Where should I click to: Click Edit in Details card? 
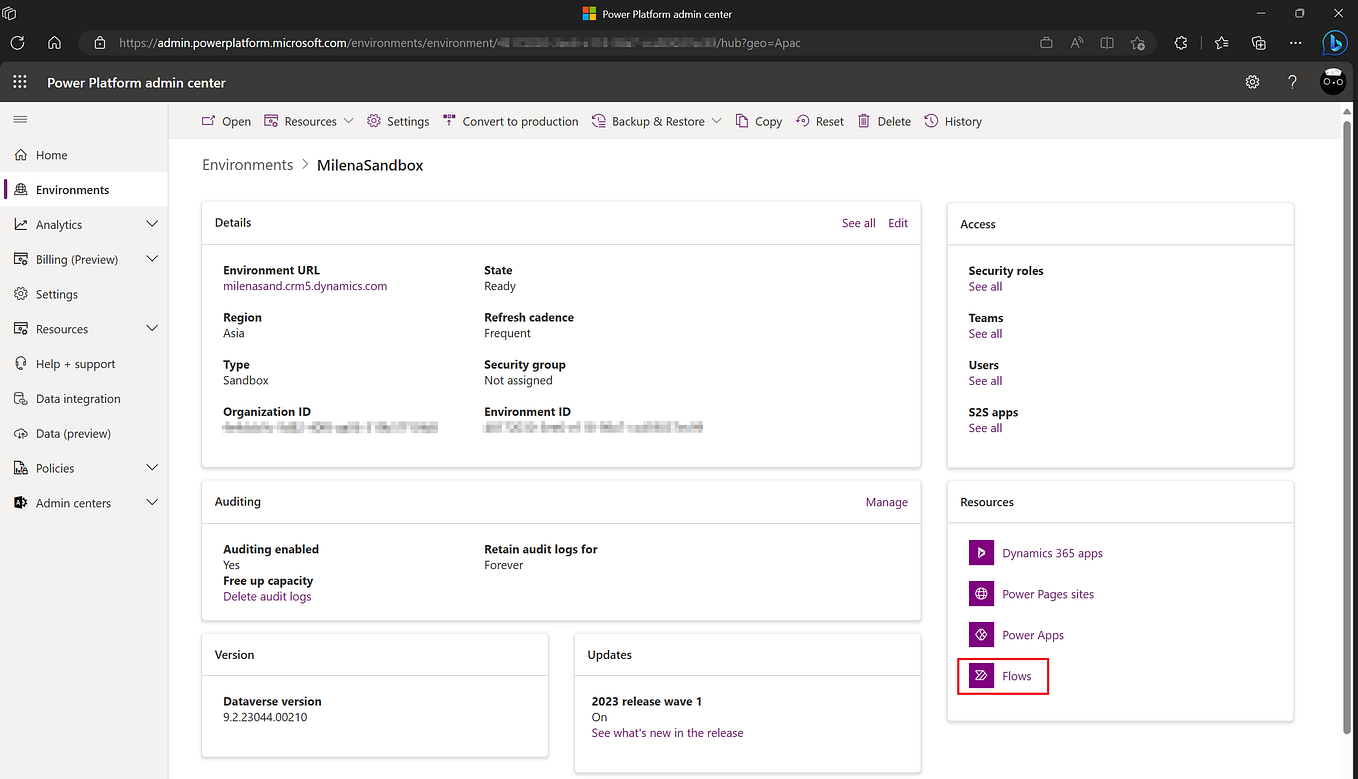898,223
